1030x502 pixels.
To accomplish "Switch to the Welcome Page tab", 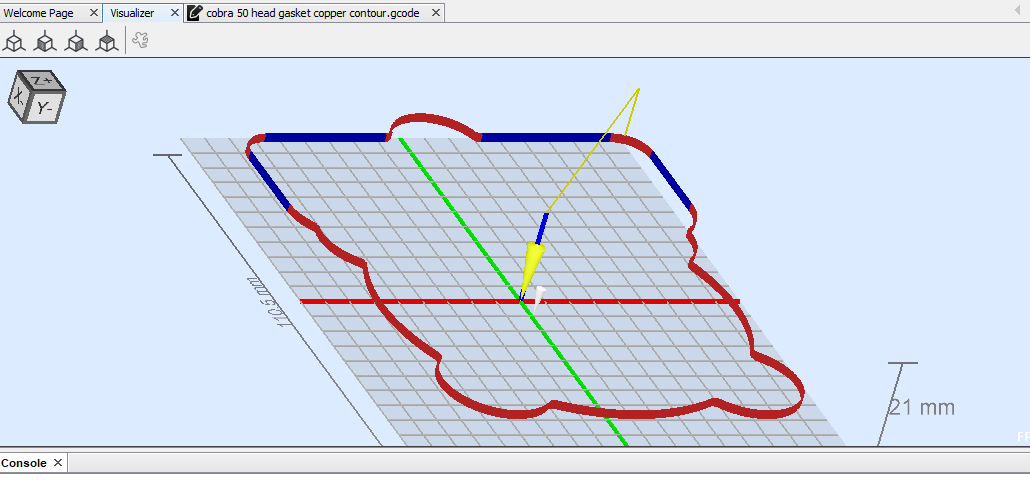I will click(x=41, y=13).
